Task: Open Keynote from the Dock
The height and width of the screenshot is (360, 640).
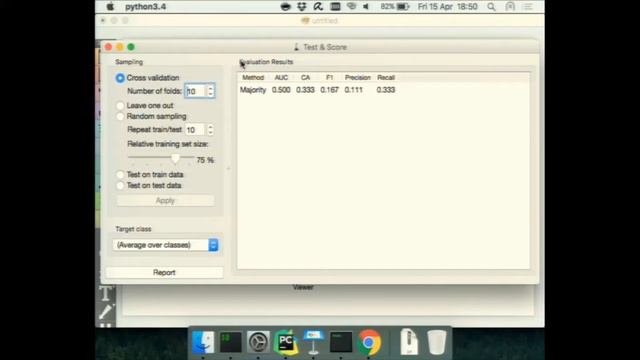Action: point(313,342)
